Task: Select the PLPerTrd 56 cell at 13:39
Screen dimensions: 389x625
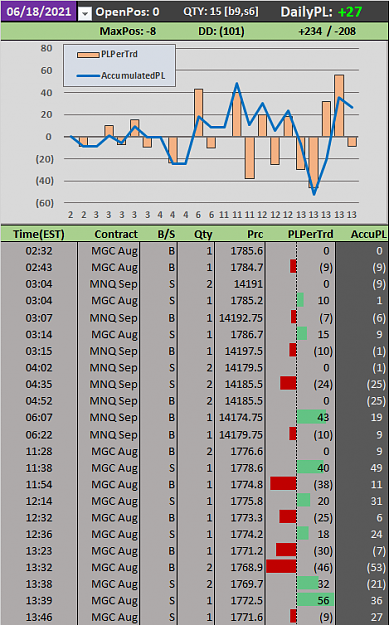Action: 301,601
